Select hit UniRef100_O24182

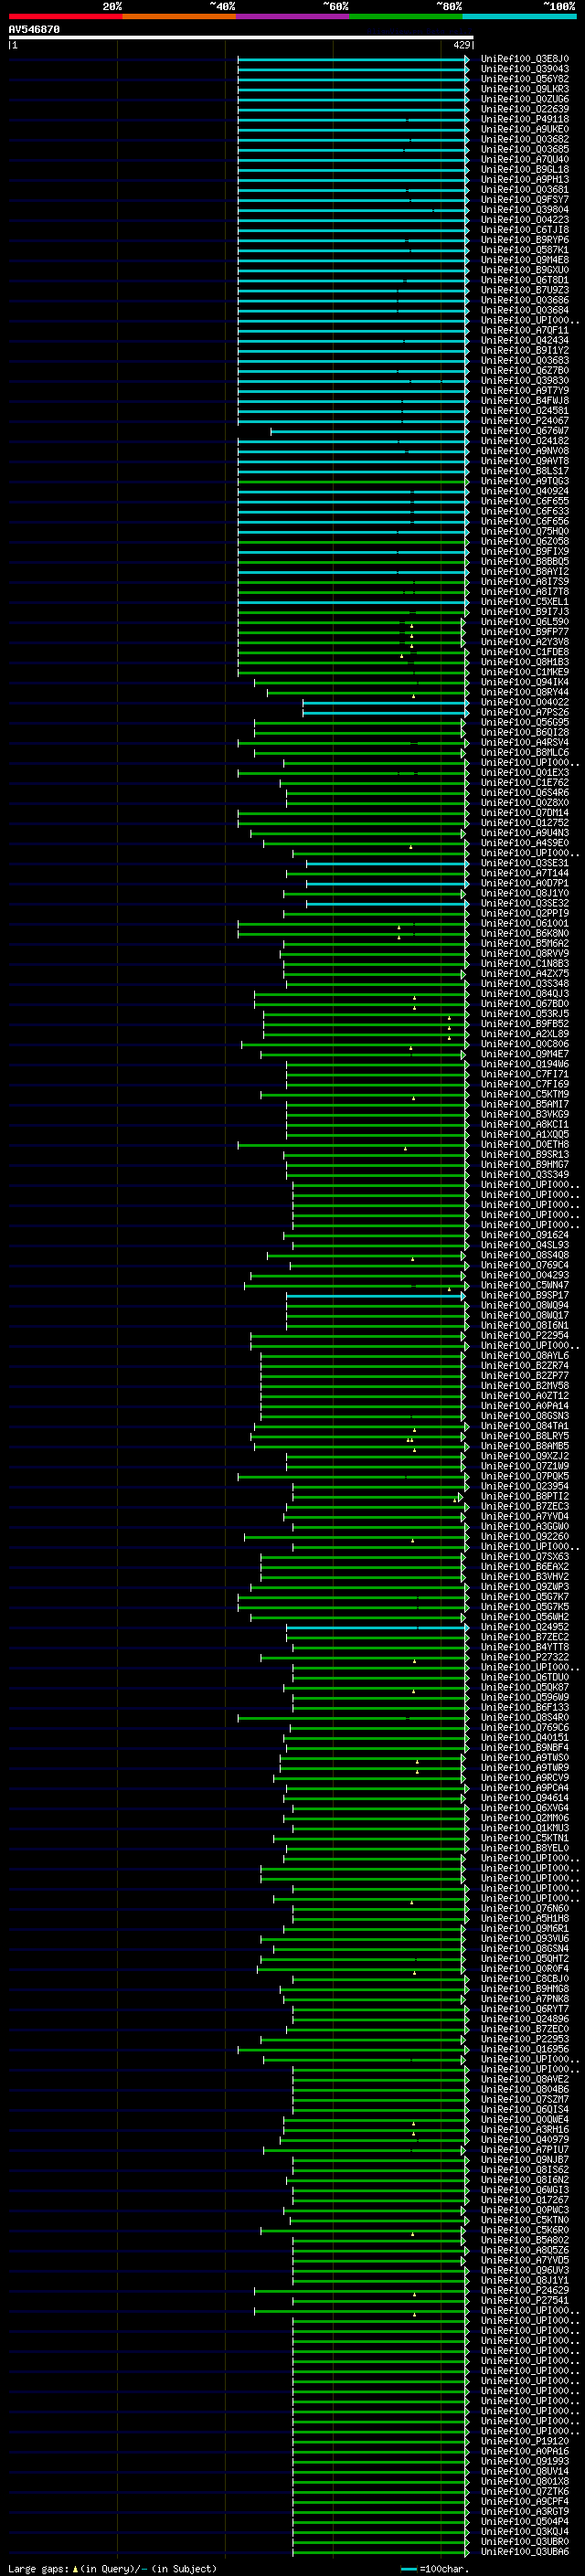coord(524,441)
